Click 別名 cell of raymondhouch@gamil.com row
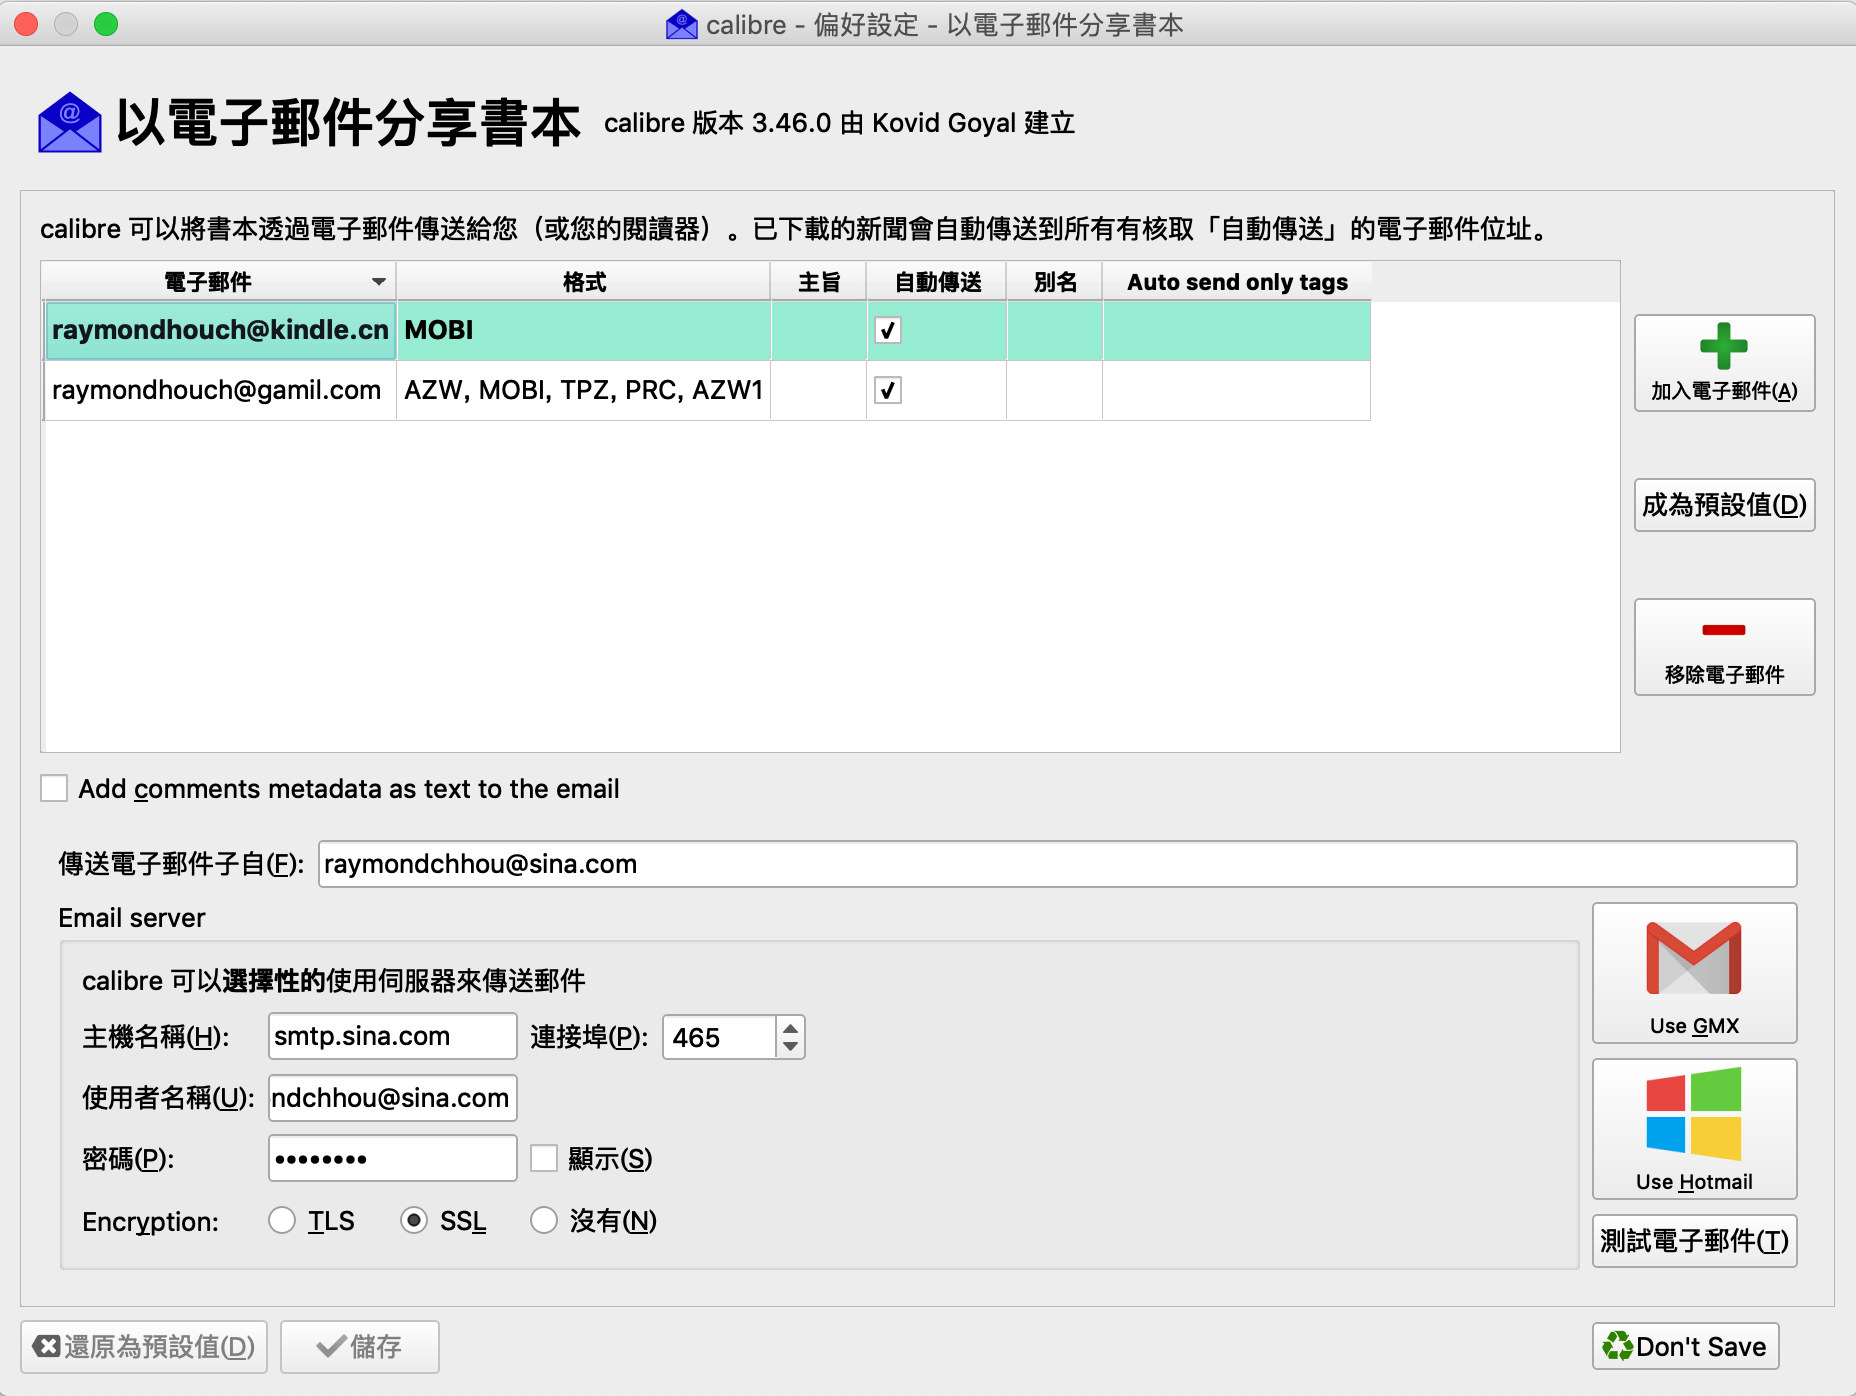The width and height of the screenshot is (1856, 1396). [1055, 390]
